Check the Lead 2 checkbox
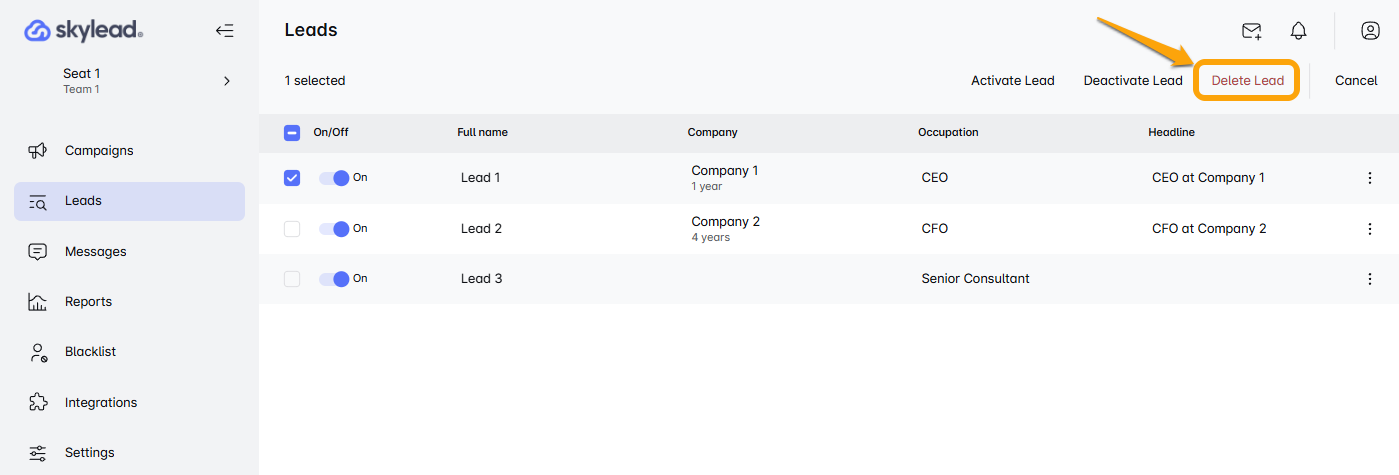The width and height of the screenshot is (1399, 475). [x=292, y=229]
